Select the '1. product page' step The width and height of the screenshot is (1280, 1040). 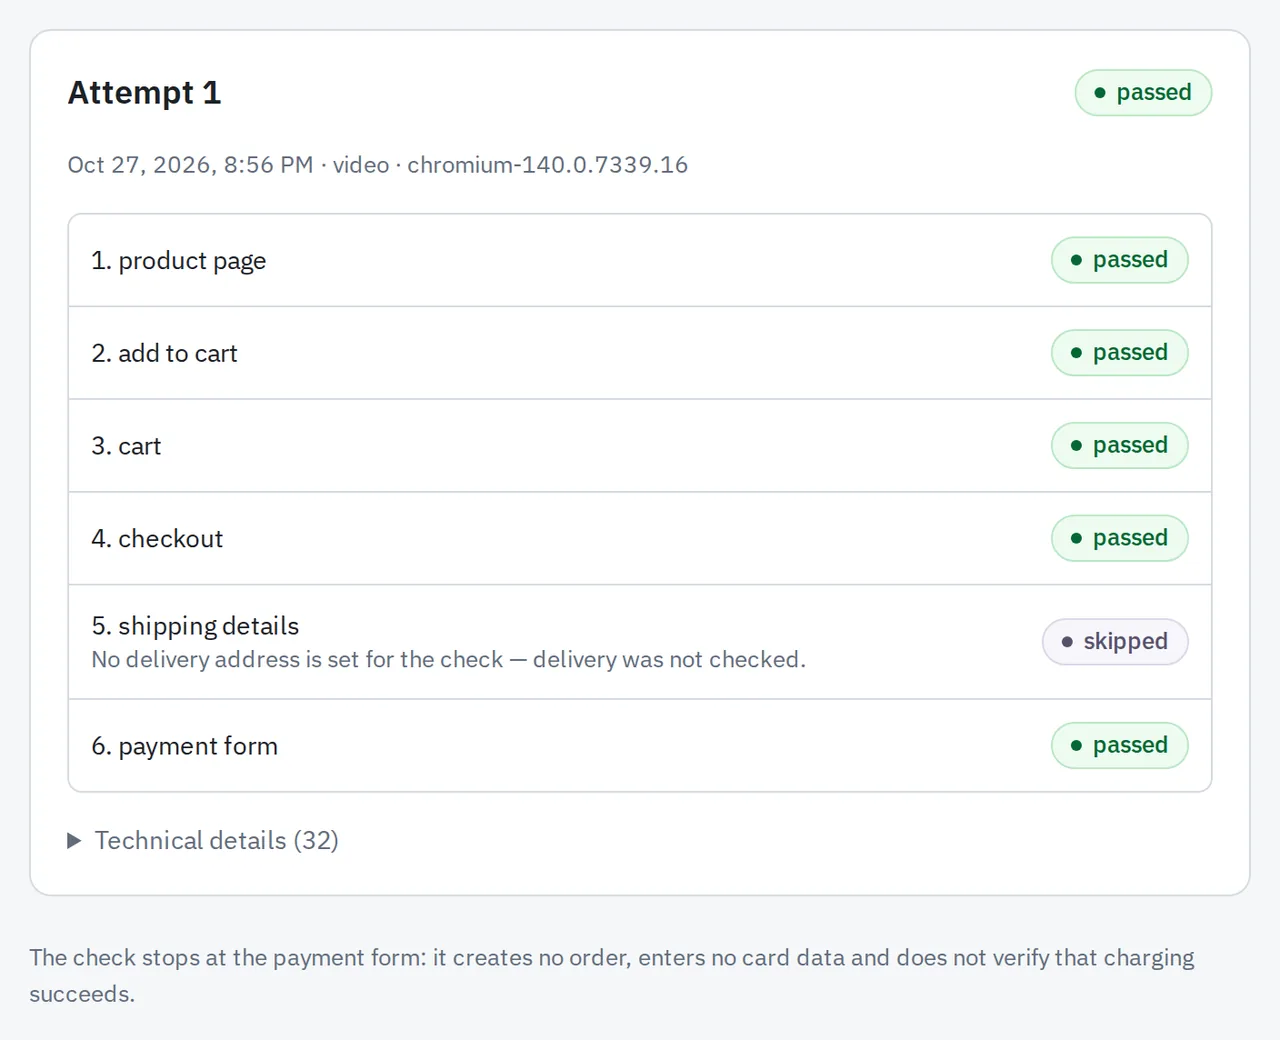640,260
